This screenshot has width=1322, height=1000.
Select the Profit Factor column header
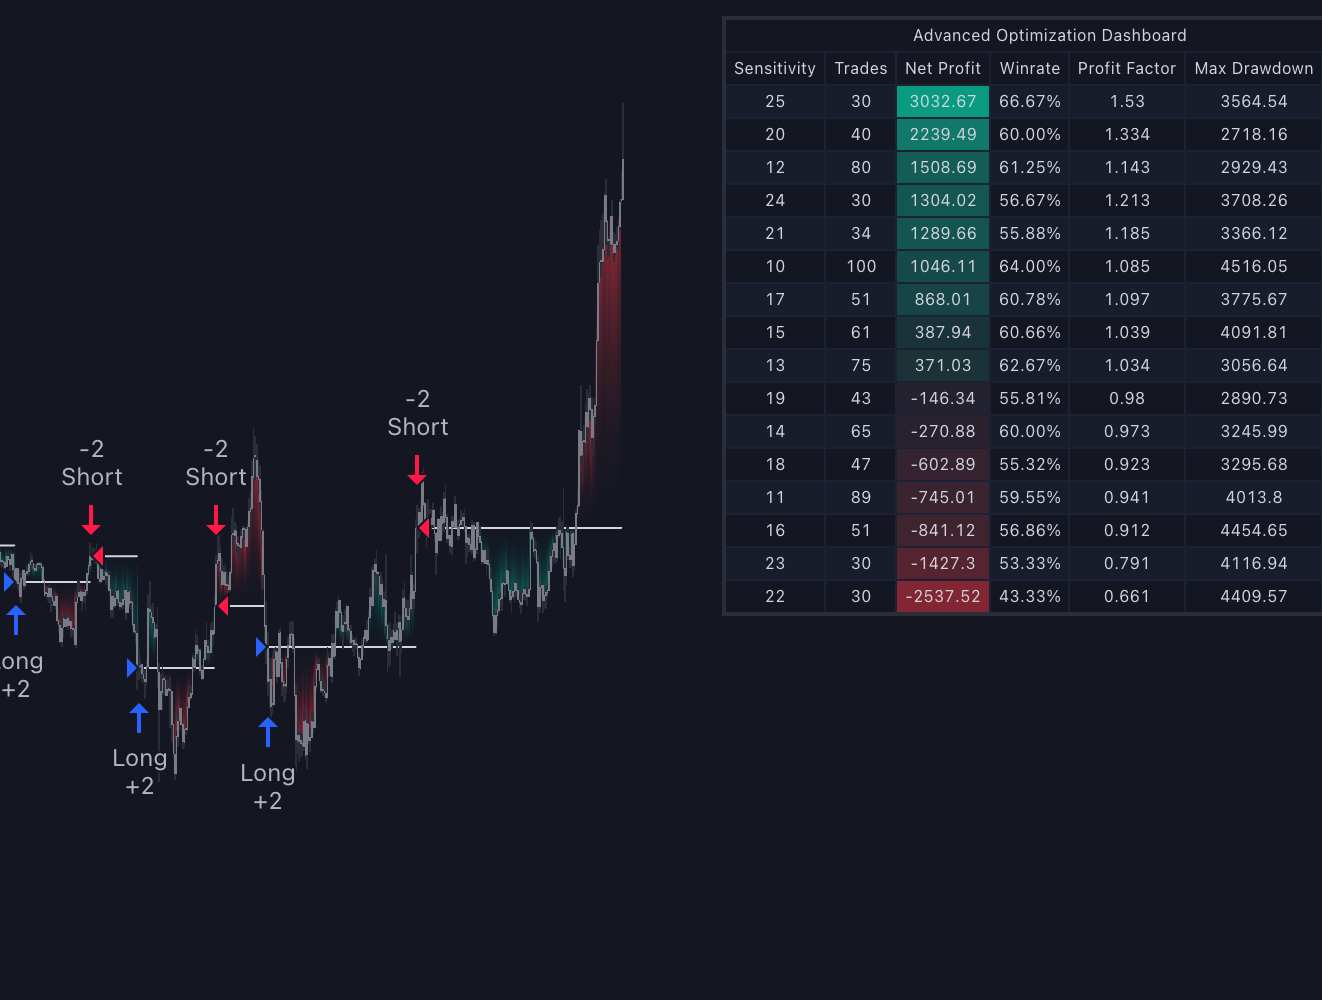[1126, 68]
